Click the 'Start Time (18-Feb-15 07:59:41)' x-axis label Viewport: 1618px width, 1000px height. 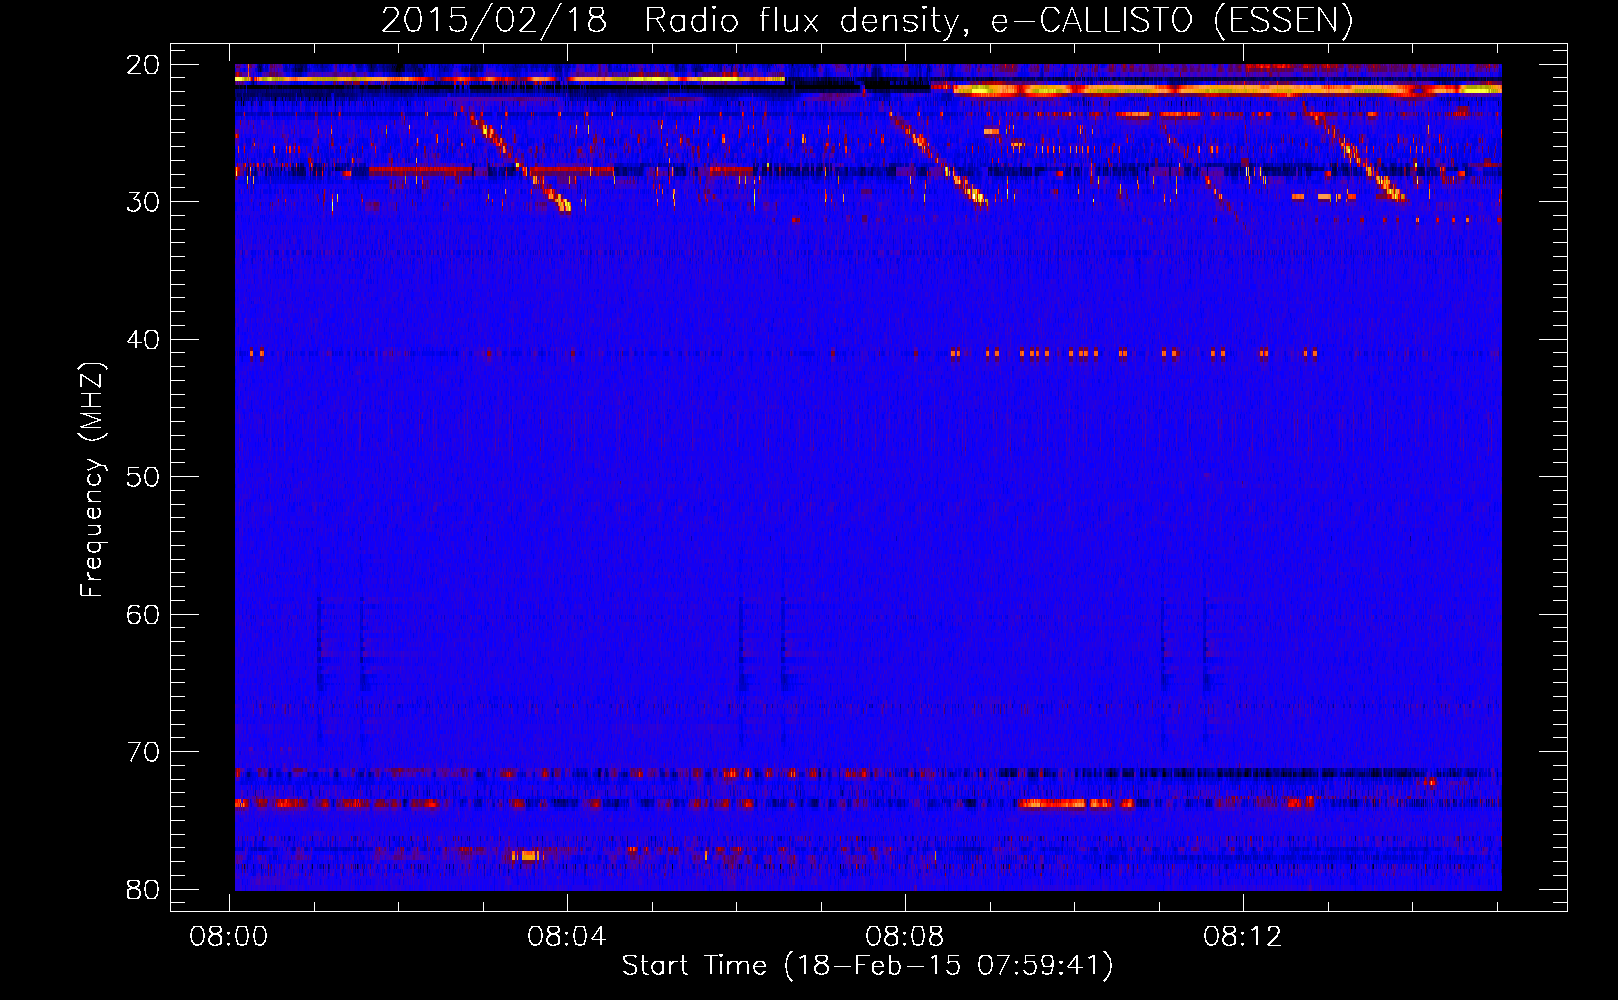[867, 966]
